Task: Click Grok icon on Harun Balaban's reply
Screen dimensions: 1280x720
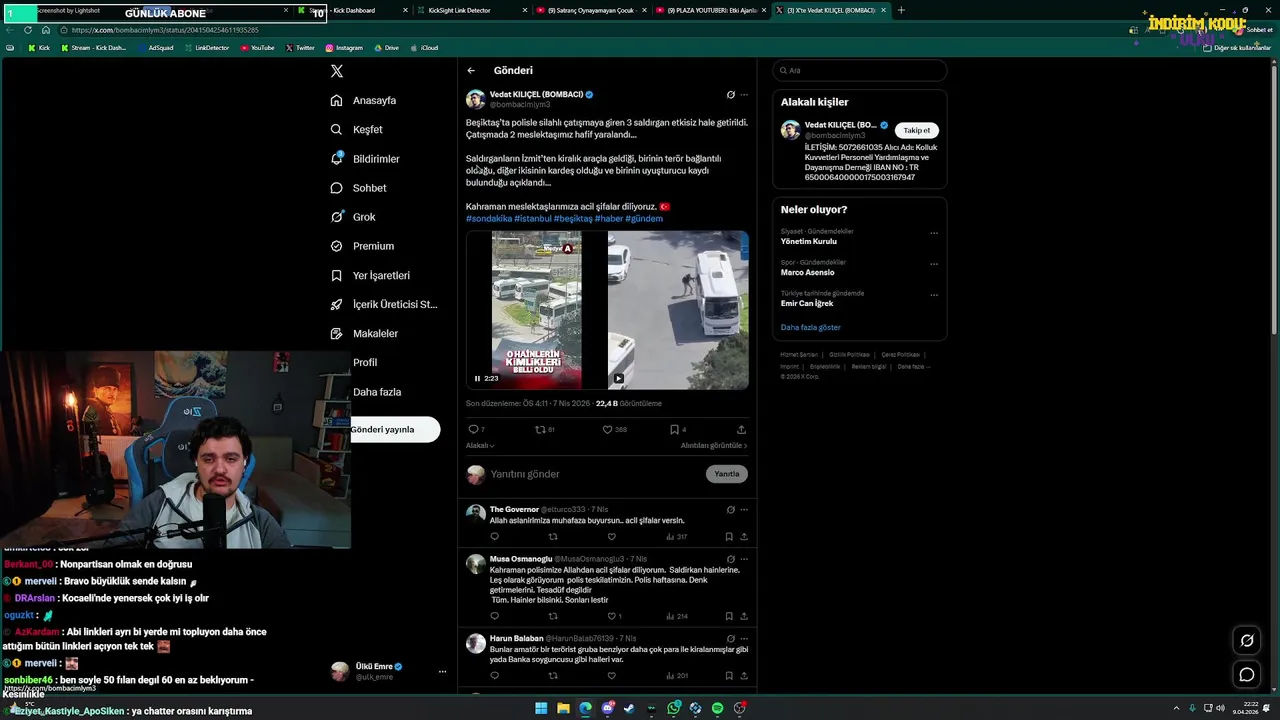Action: click(731, 639)
